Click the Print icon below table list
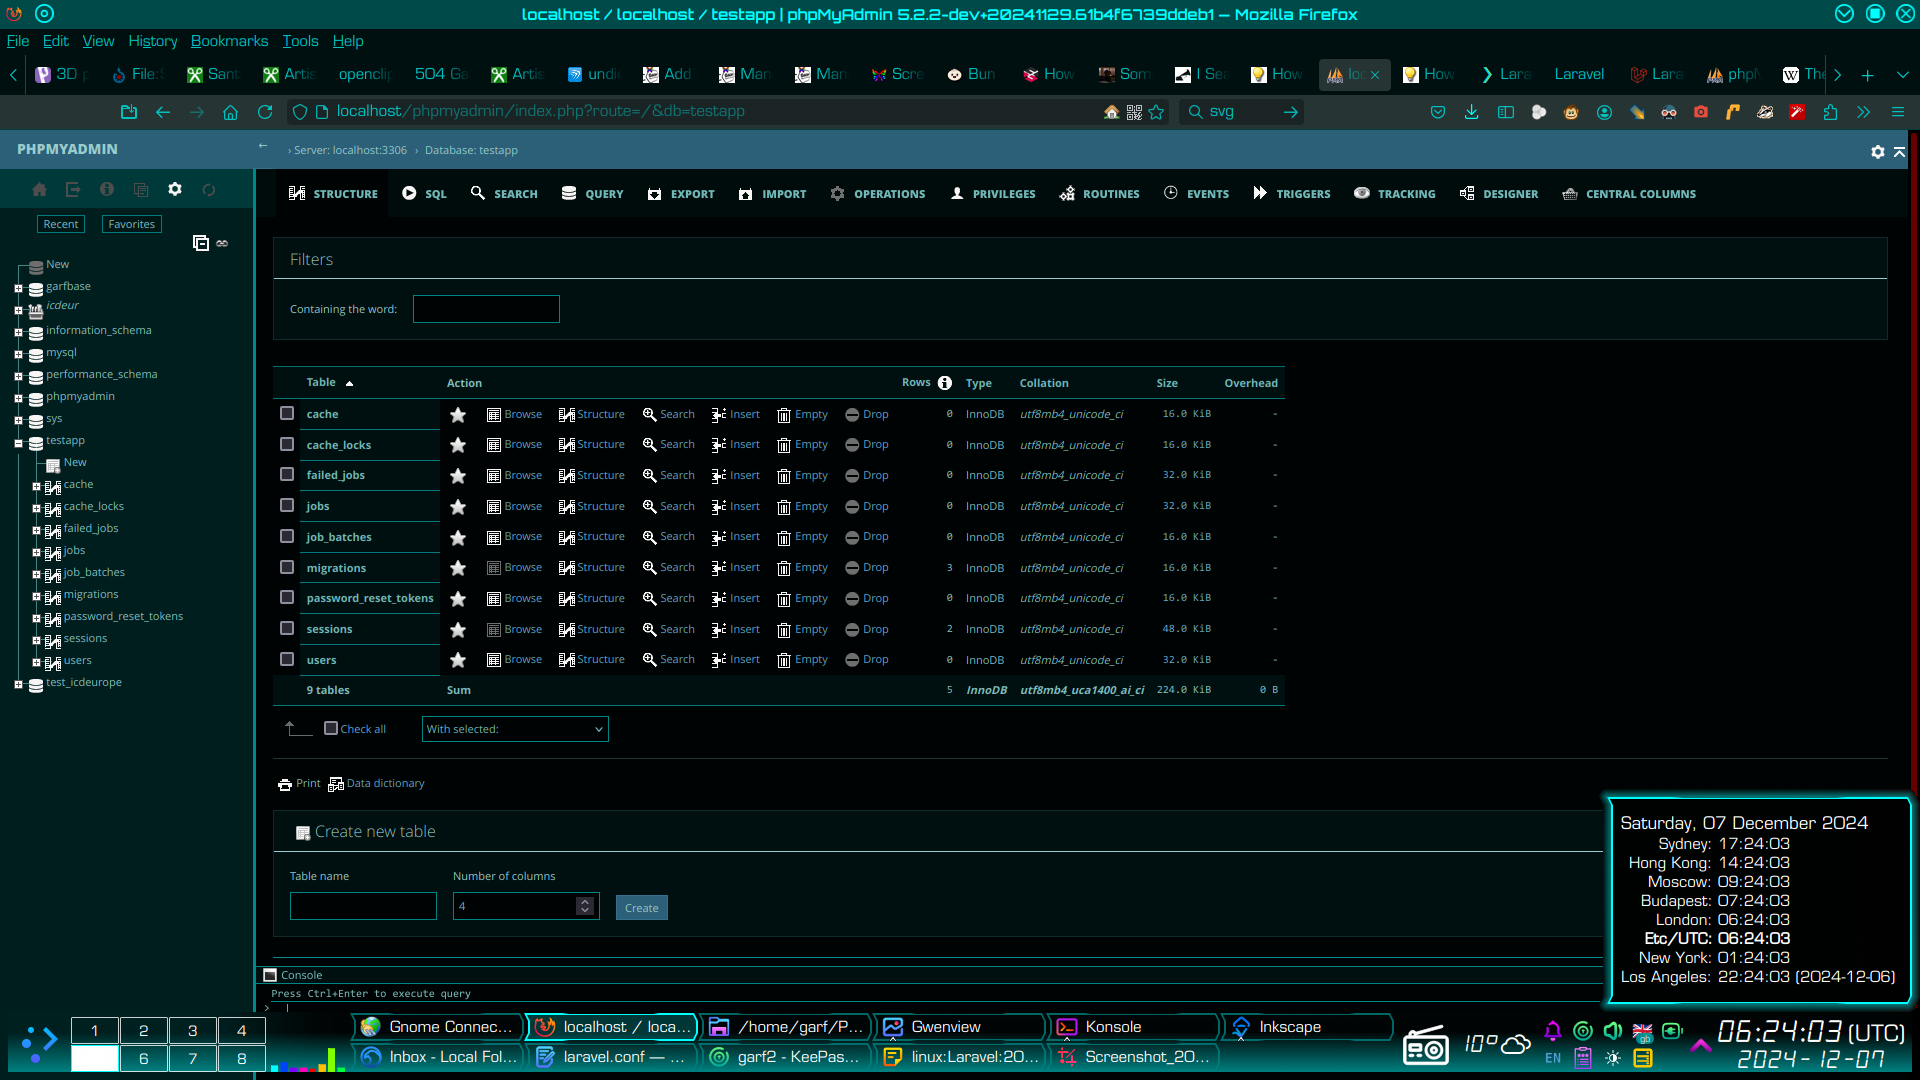 (285, 784)
